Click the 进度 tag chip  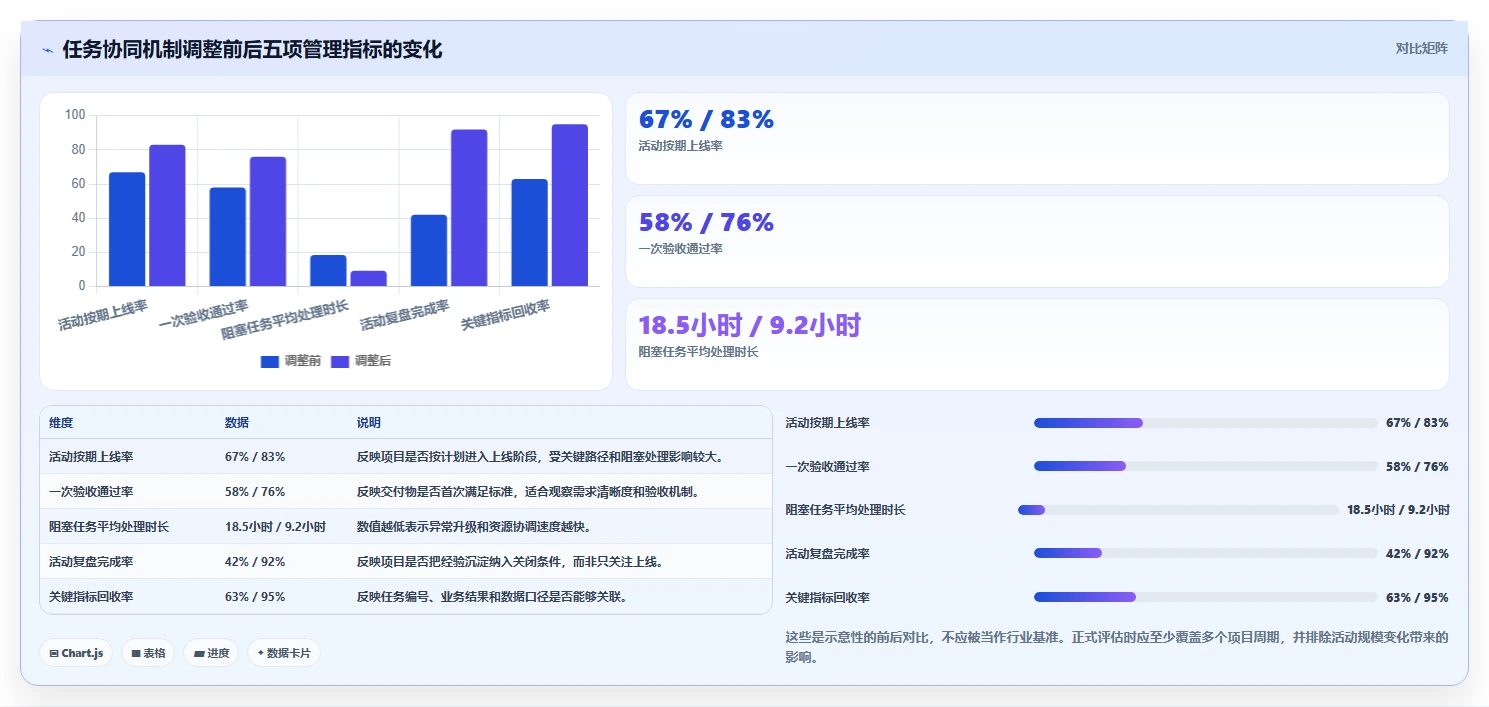[211, 653]
